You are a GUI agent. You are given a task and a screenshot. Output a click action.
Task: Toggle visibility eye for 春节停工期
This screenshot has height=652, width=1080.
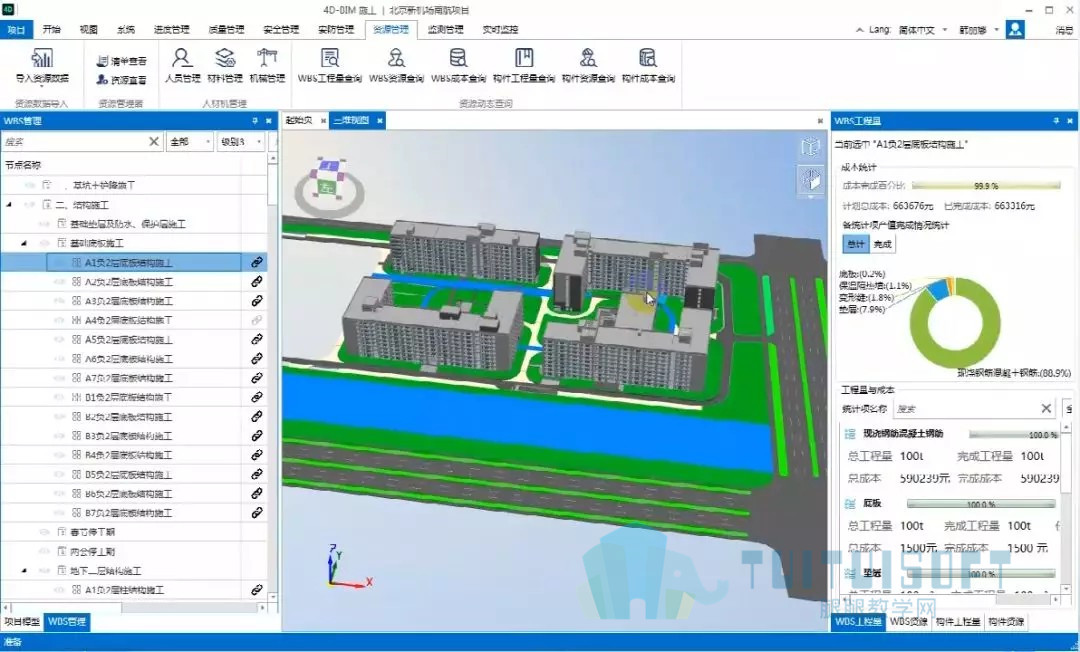(x=44, y=532)
